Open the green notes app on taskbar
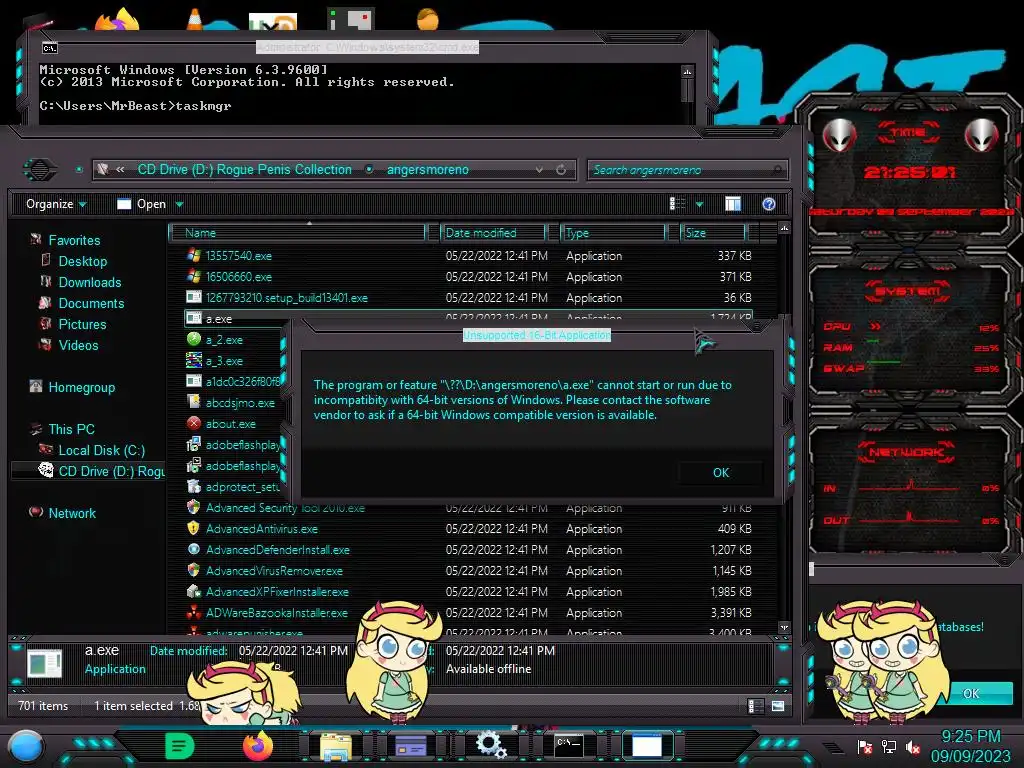Image resolution: width=1024 pixels, height=768 pixels. pos(180,746)
